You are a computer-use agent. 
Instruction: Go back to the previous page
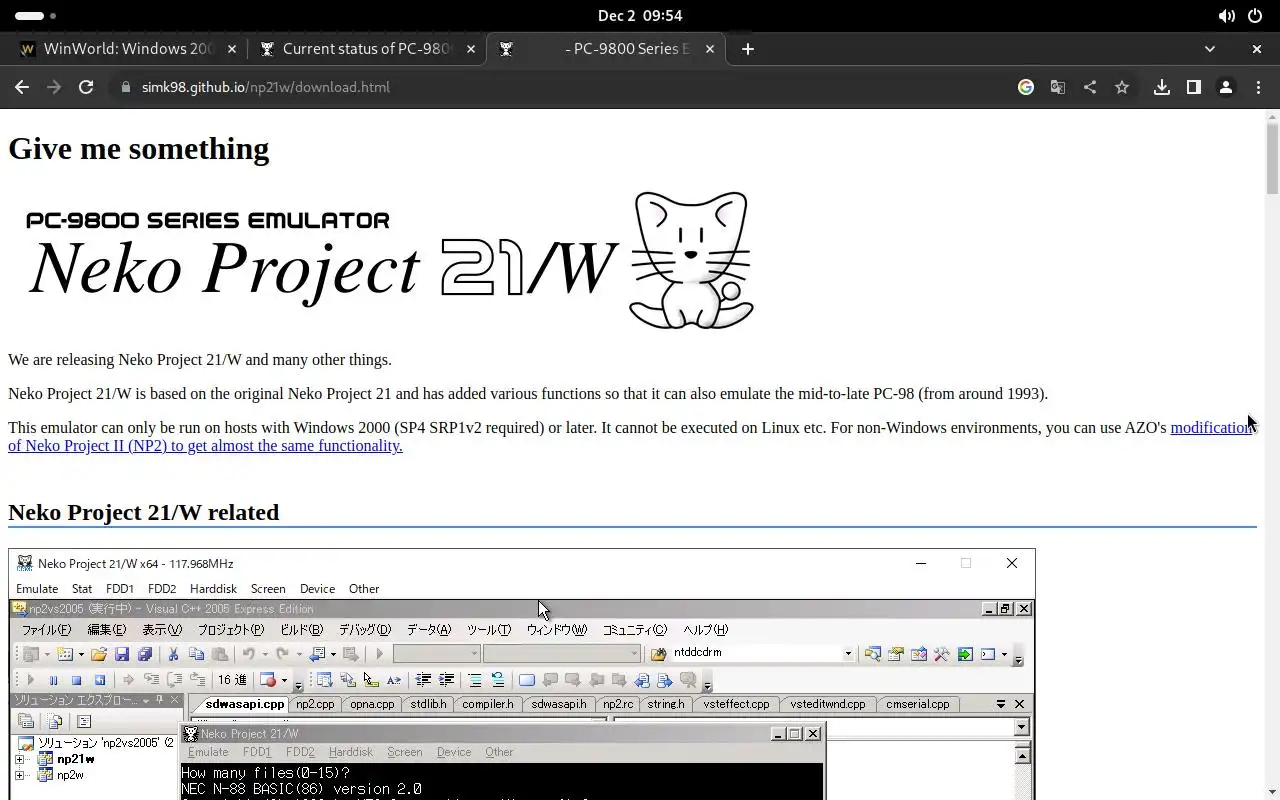click(22, 87)
